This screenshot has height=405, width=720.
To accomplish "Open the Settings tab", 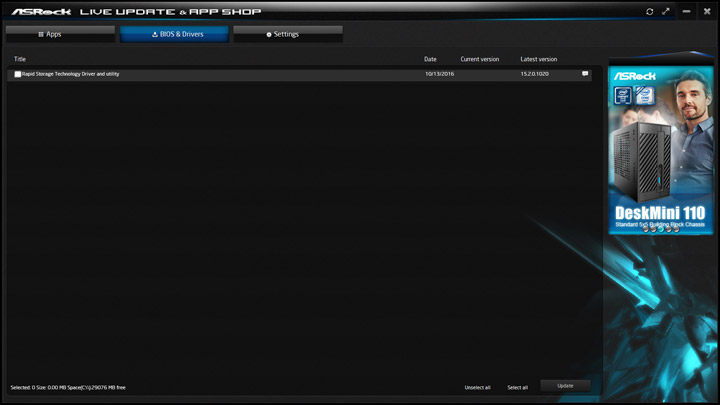I will pos(288,34).
